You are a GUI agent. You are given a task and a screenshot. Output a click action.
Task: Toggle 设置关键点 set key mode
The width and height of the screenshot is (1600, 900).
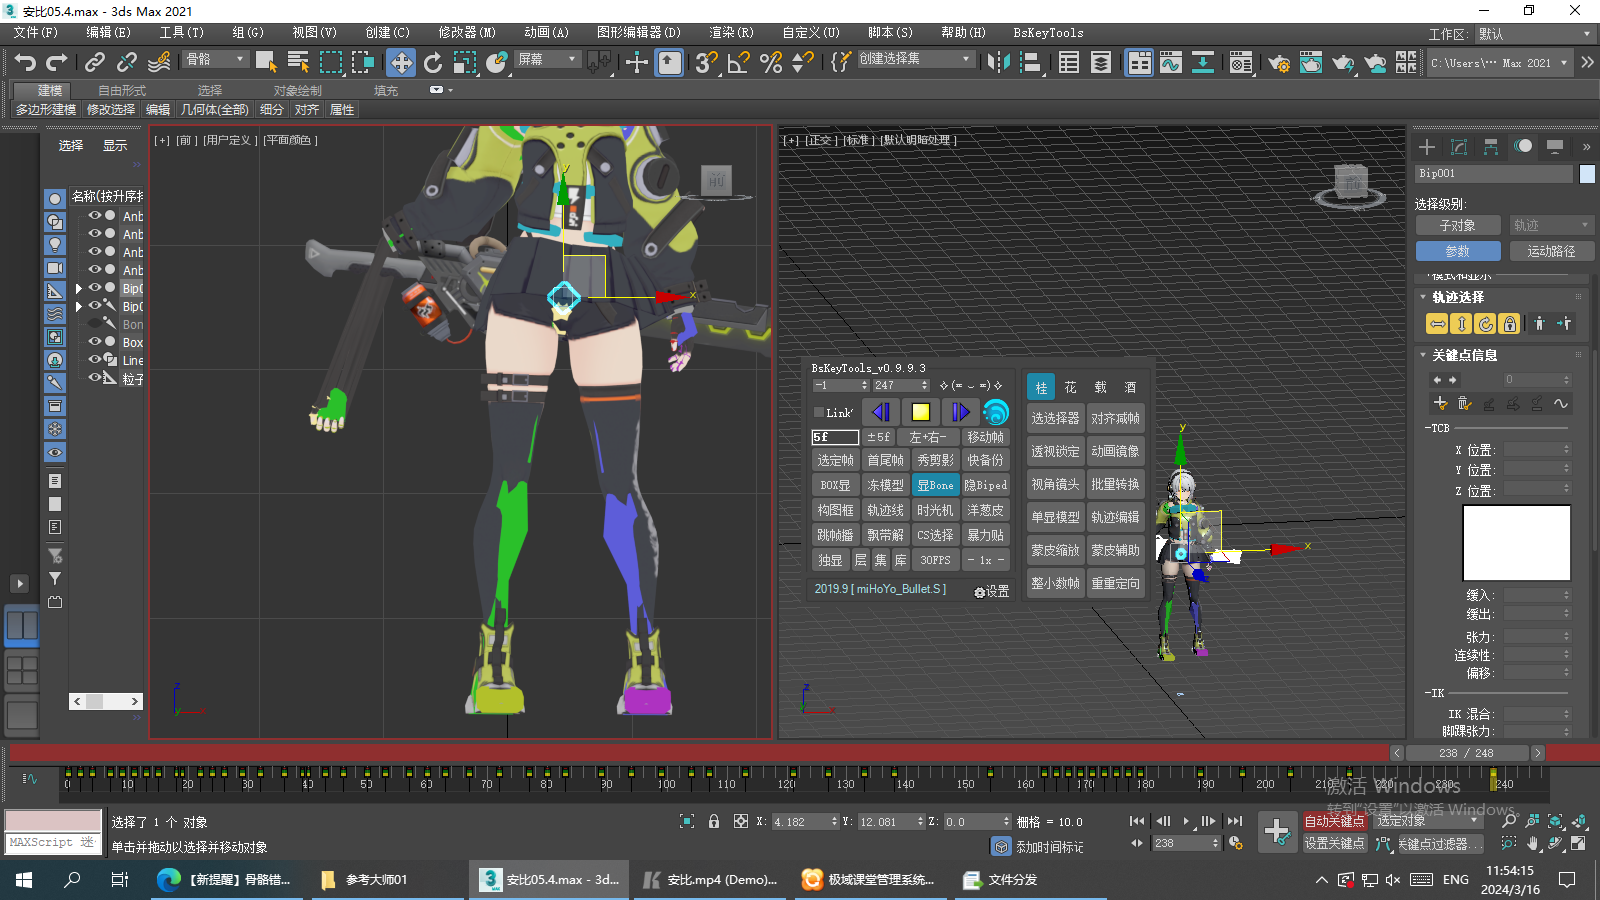pos(1334,843)
